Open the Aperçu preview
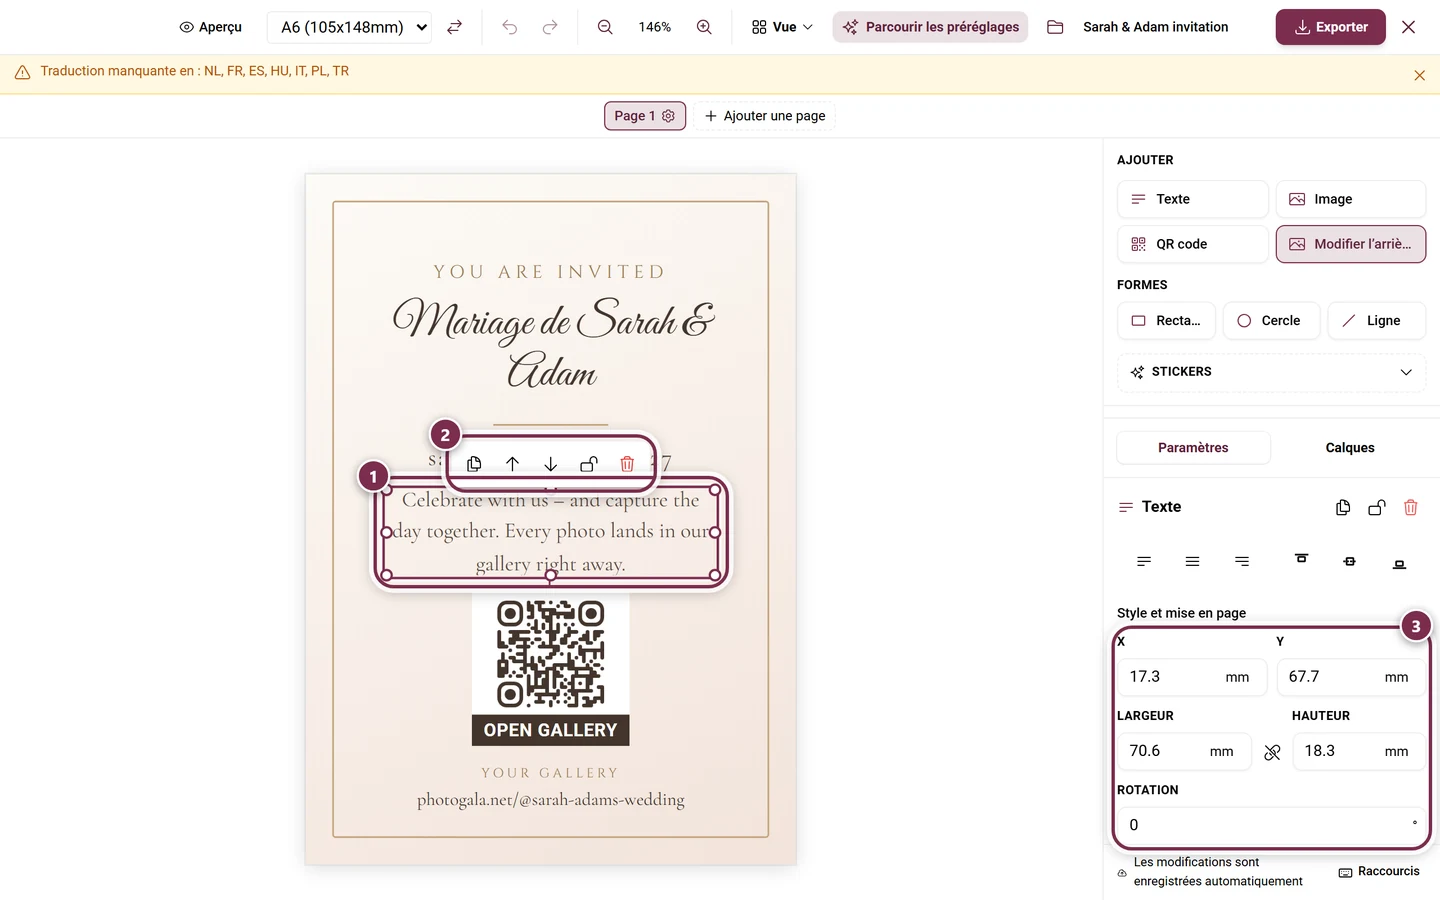This screenshot has height=900, width=1440. [211, 27]
